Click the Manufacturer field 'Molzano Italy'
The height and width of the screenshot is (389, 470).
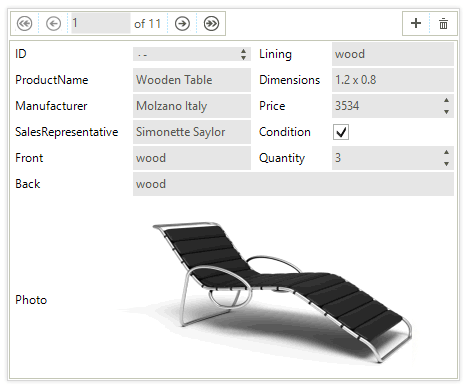coord(192,106)
